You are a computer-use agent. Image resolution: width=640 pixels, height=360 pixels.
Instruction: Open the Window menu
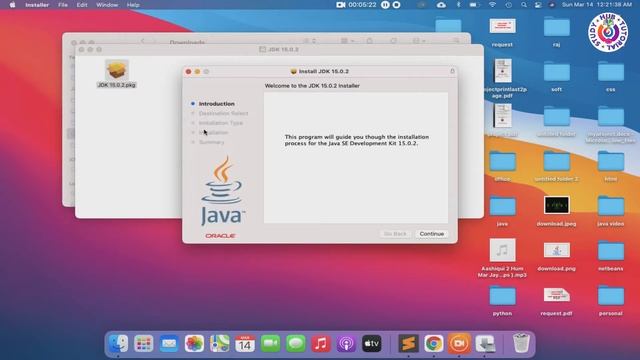[107, 5]
